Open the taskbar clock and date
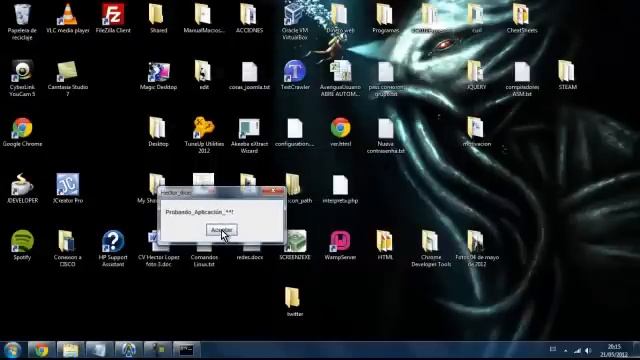The height and width of the screenshot is (360, 640). point(613,351)
